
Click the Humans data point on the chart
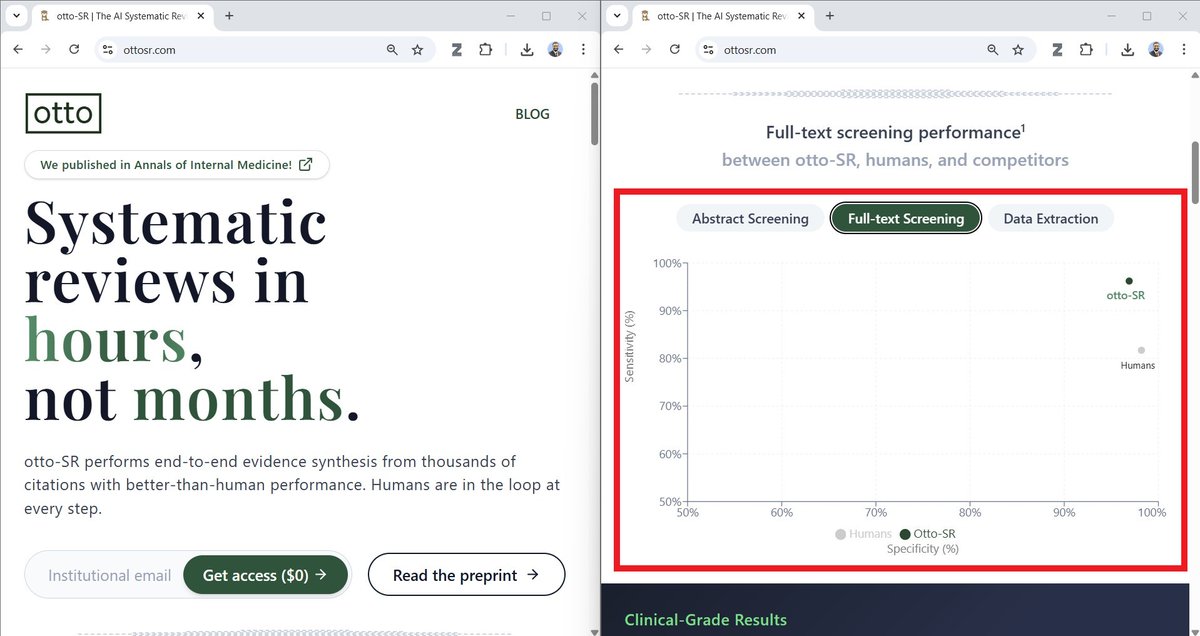(1141, 350)
